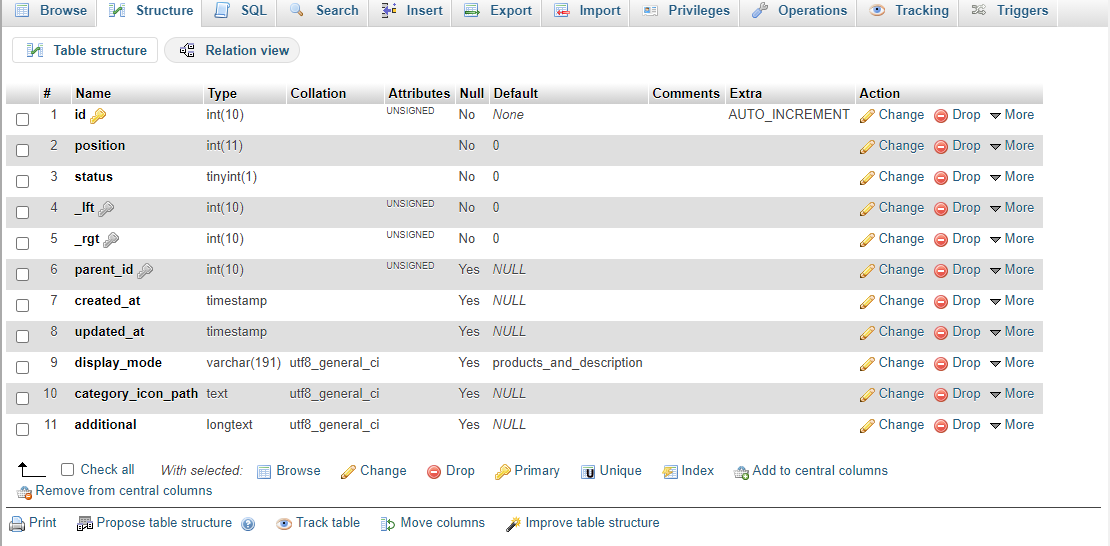Click the pencil Change icon for _rgt row

coord(867,240)
